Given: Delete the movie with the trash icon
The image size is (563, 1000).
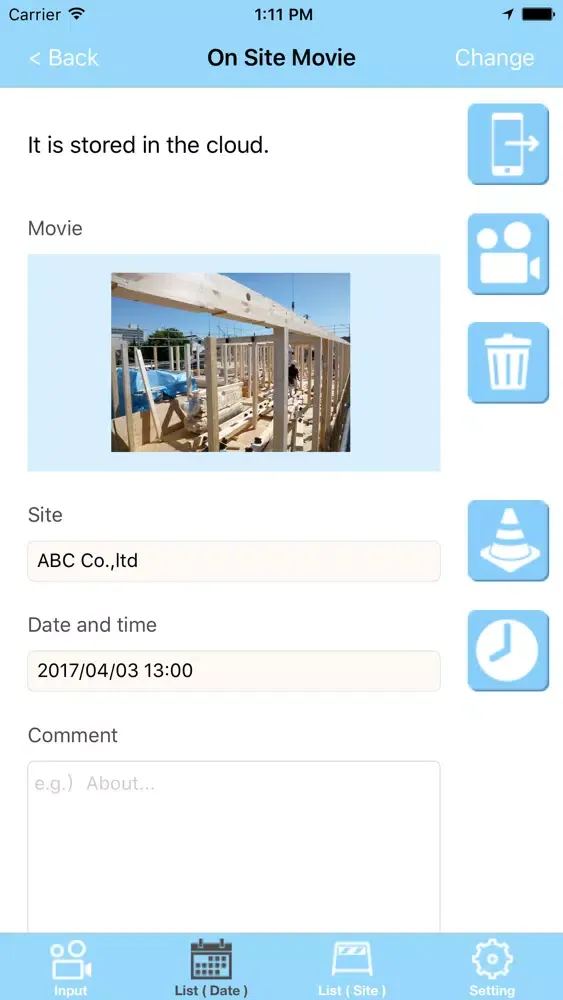Looking at the screenshot, I should (508, 363).
